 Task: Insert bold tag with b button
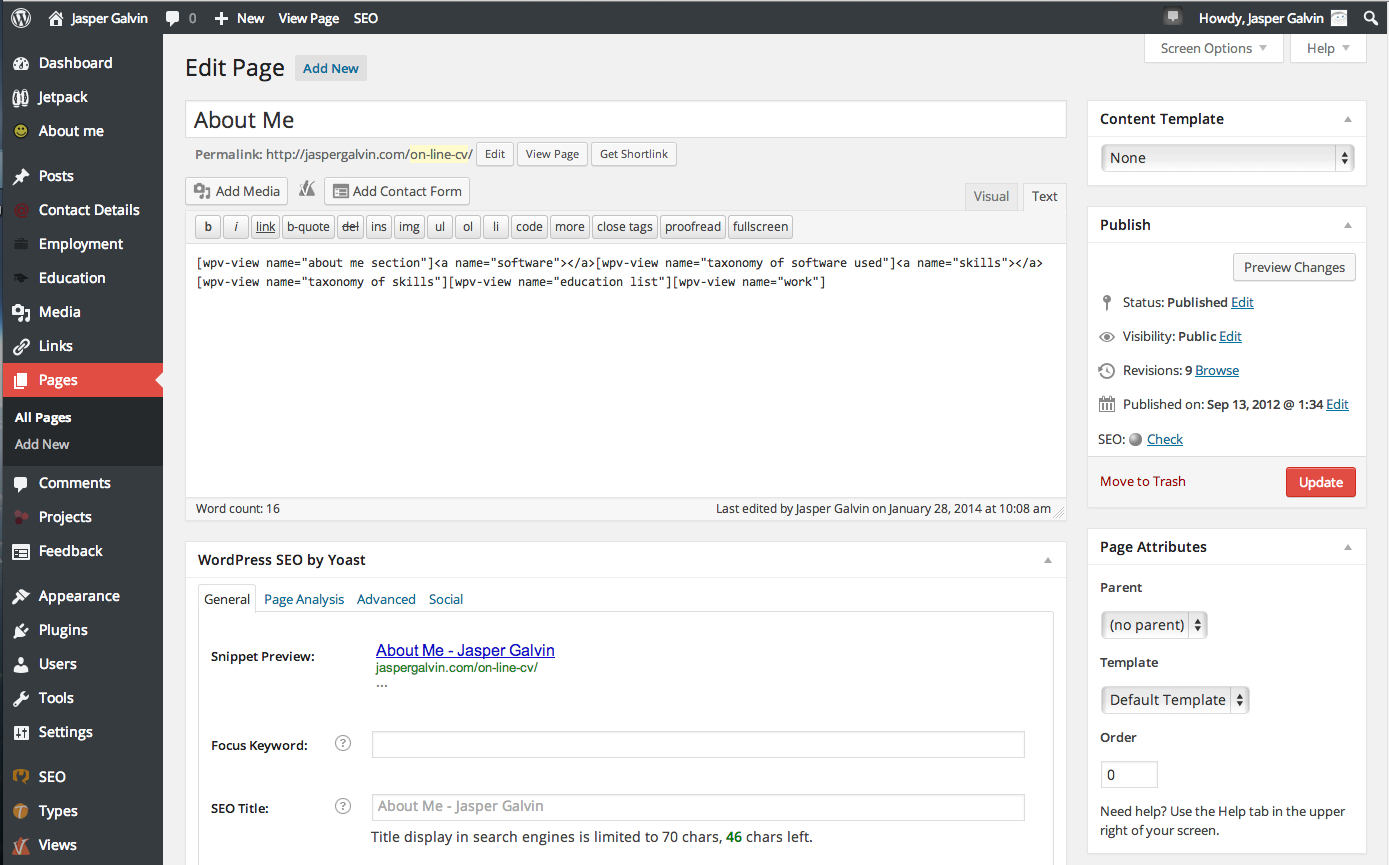click(208, 227)
